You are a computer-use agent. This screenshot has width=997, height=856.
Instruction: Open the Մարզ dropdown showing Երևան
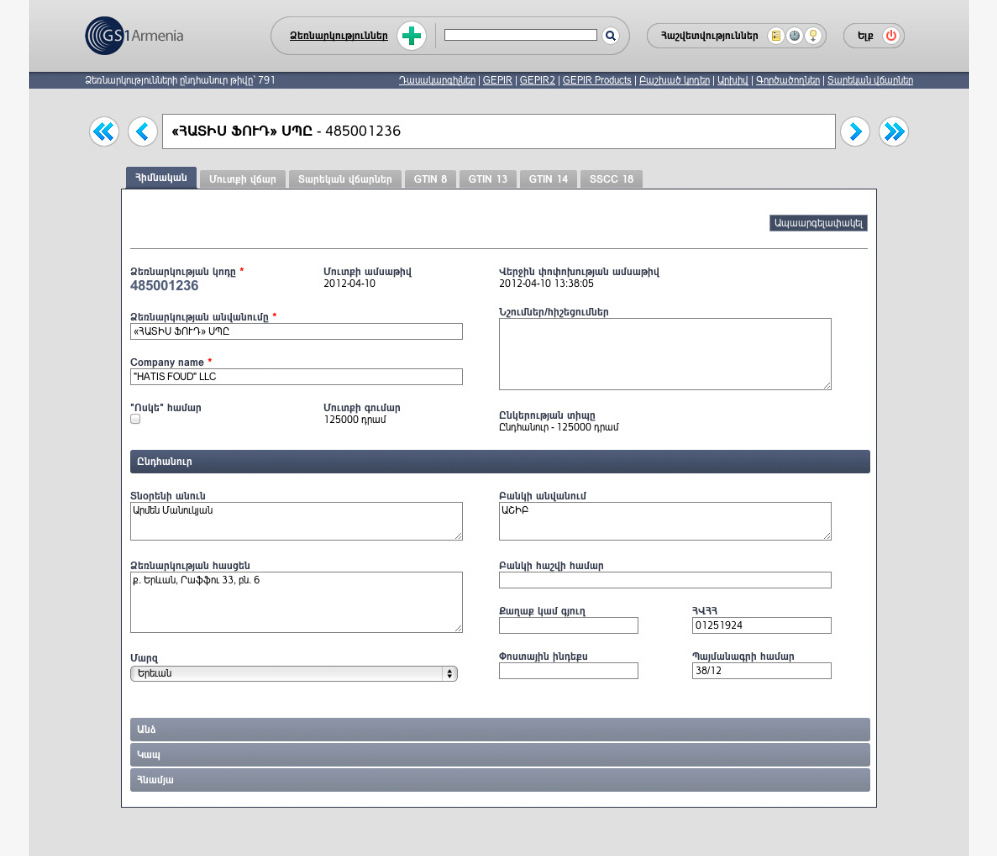point(294,673)
